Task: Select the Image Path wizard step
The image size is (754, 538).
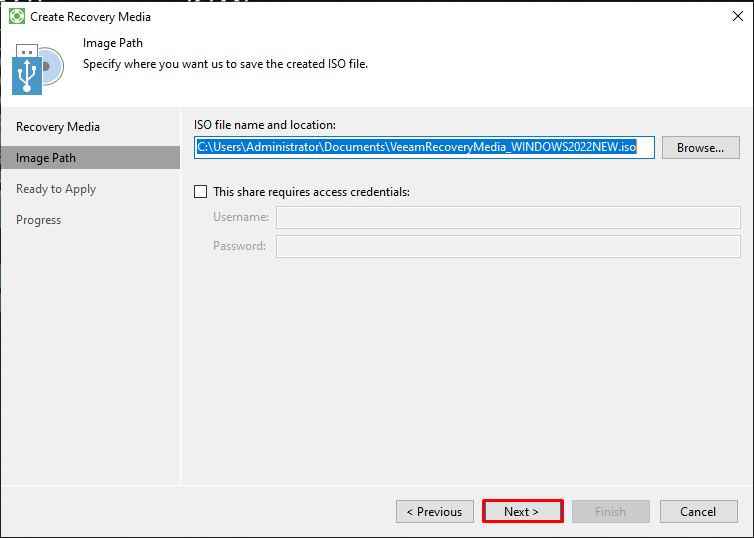Action: coord(90,158)
